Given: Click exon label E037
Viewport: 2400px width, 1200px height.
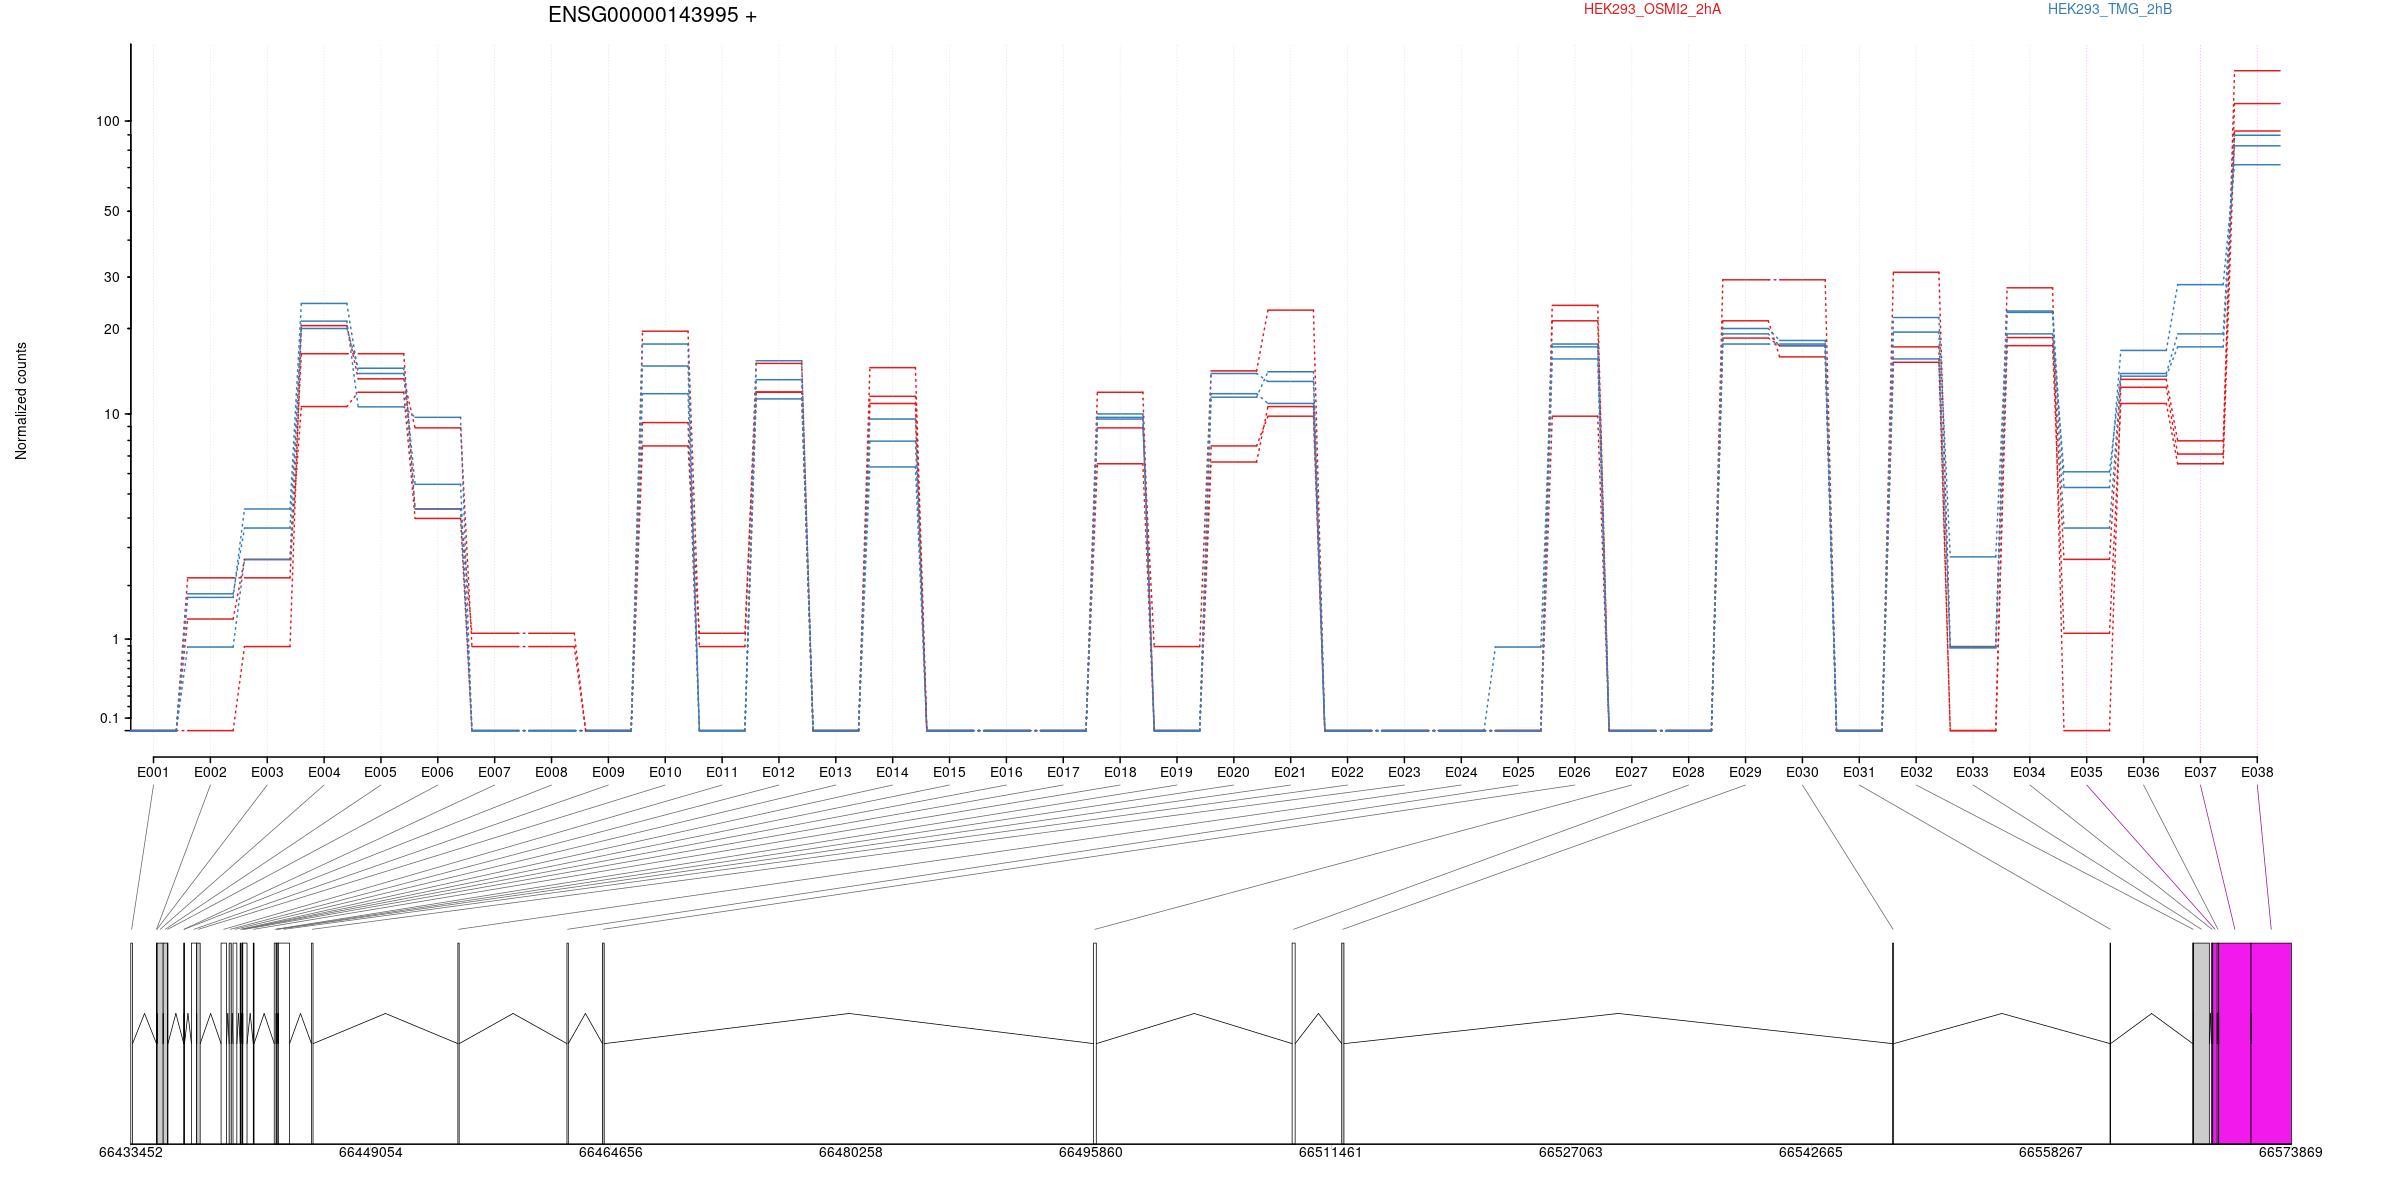Looking at the screenshot, I should 2200,772.
